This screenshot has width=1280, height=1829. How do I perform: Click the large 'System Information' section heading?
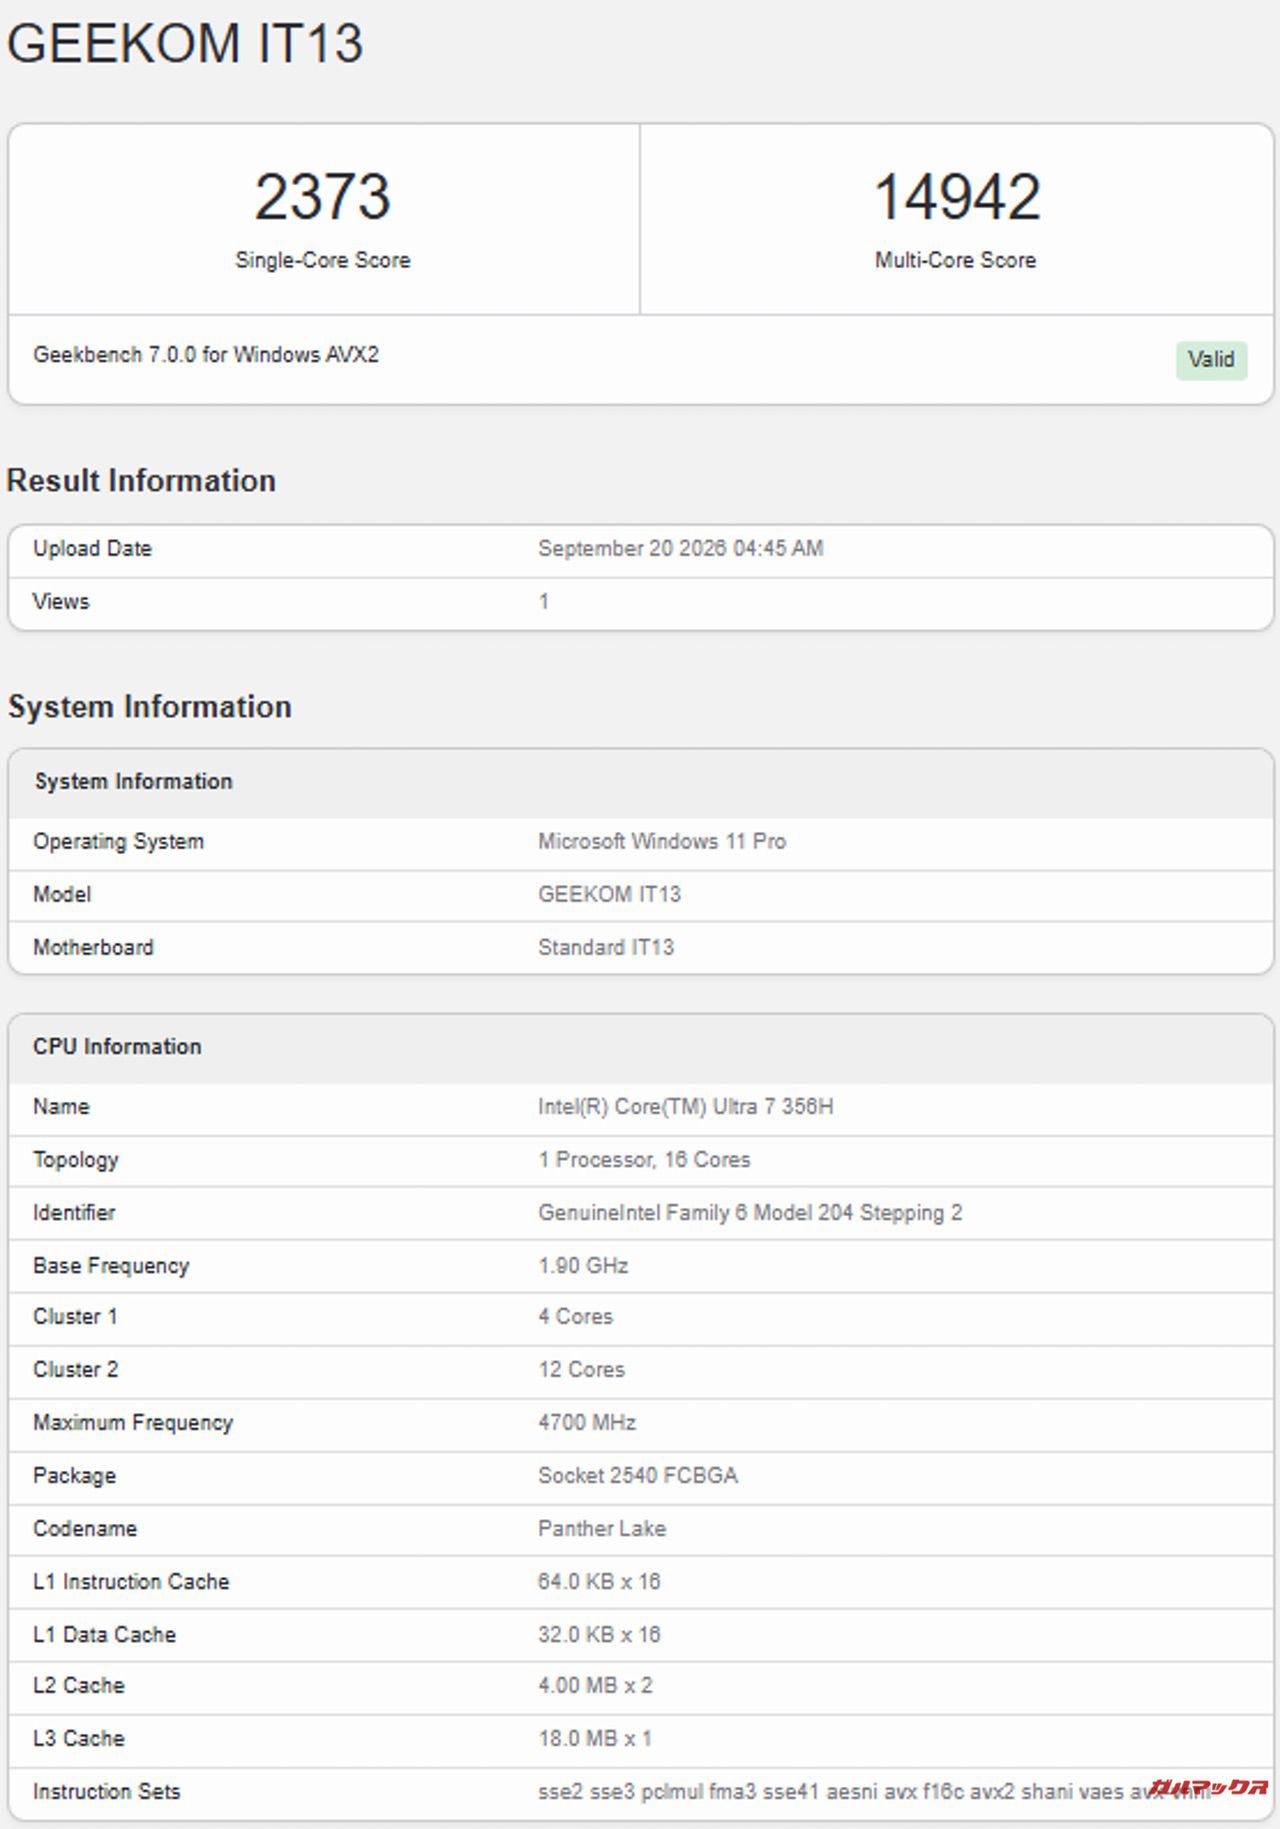(x=150, y=706)
